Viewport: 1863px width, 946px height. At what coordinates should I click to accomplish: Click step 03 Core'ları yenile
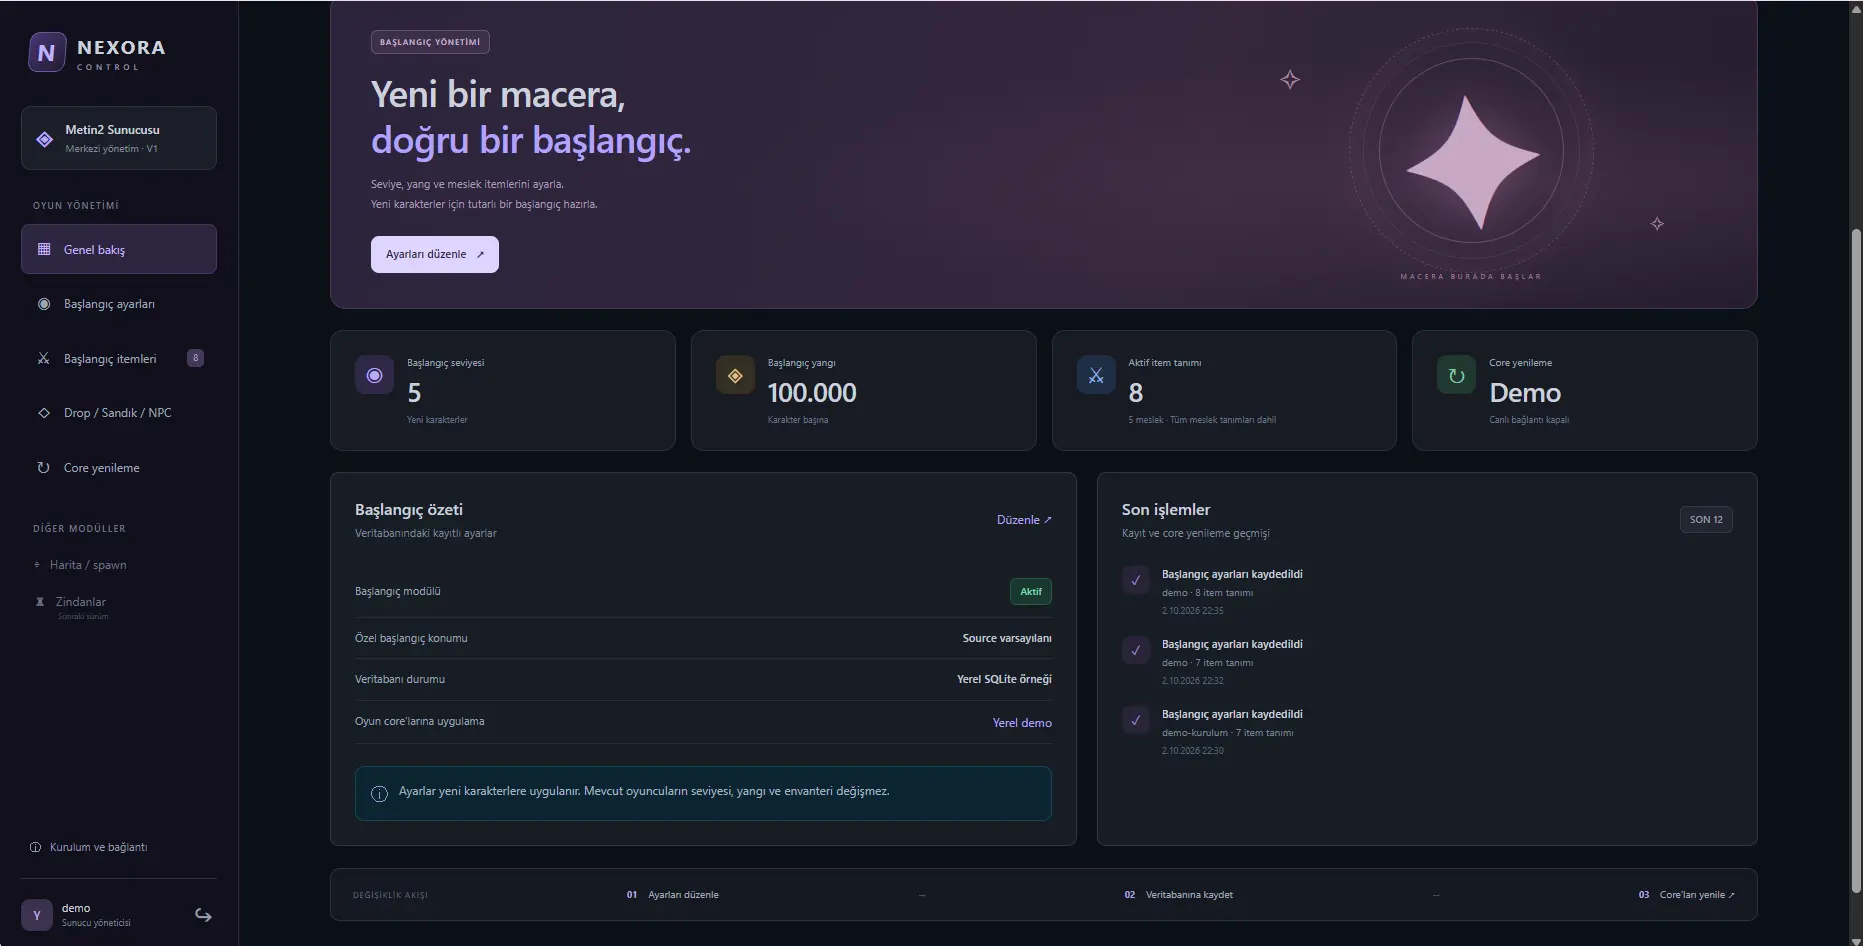(1687, 895)
